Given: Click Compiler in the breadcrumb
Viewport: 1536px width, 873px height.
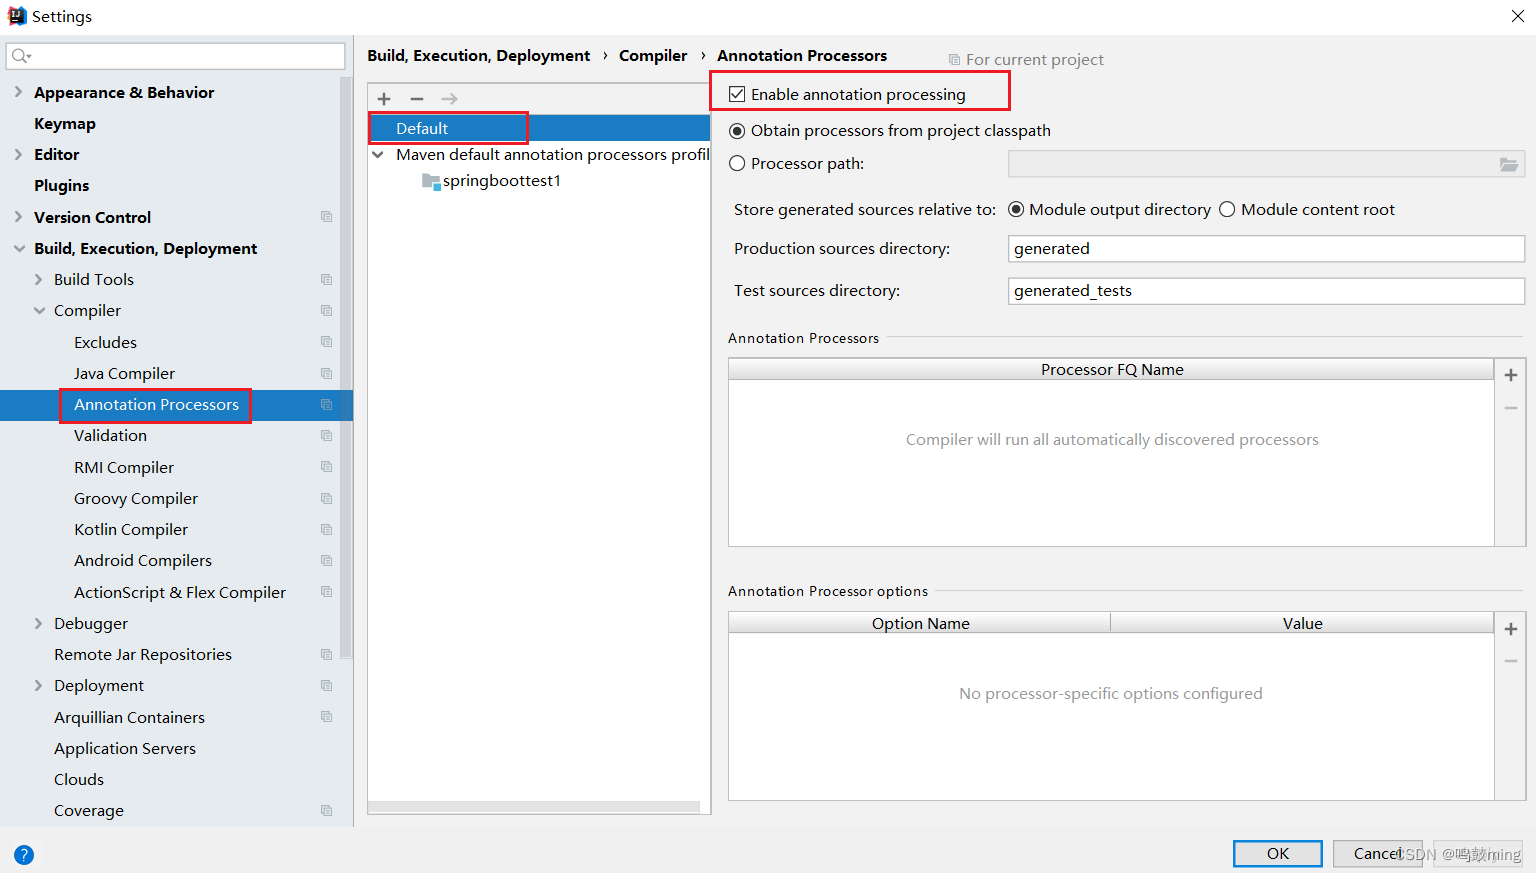Looking at the screenshot, I should tap(653, 56).
